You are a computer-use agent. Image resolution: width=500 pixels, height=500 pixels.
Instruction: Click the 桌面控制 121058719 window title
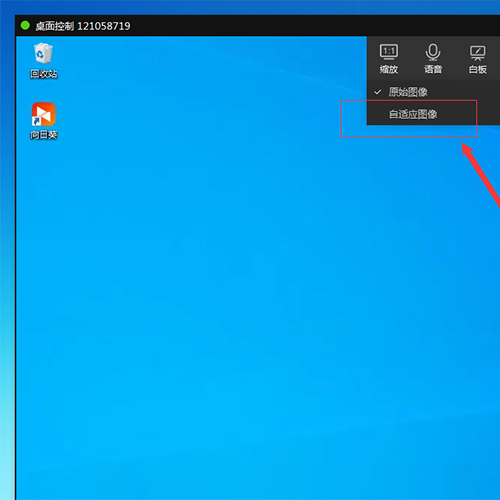point(83,26)
